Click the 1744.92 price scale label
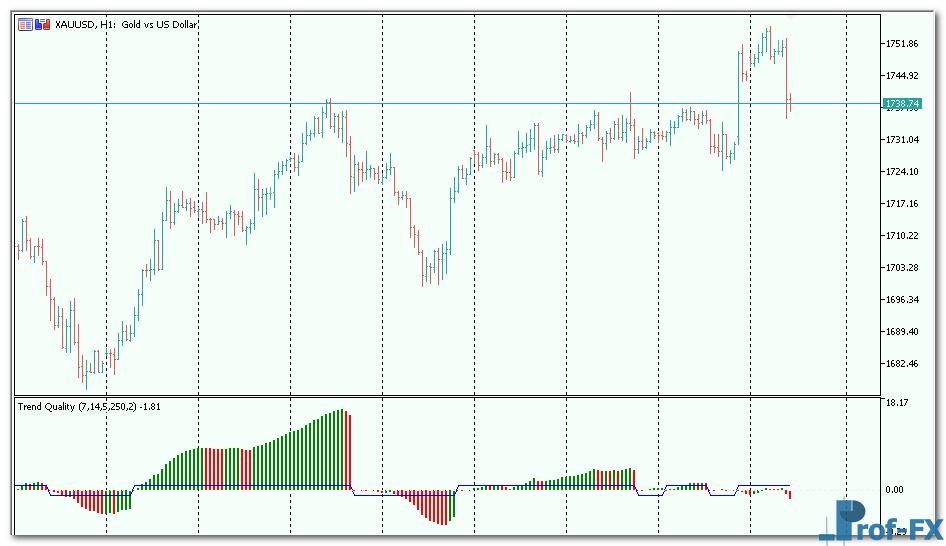 (902, 76)
